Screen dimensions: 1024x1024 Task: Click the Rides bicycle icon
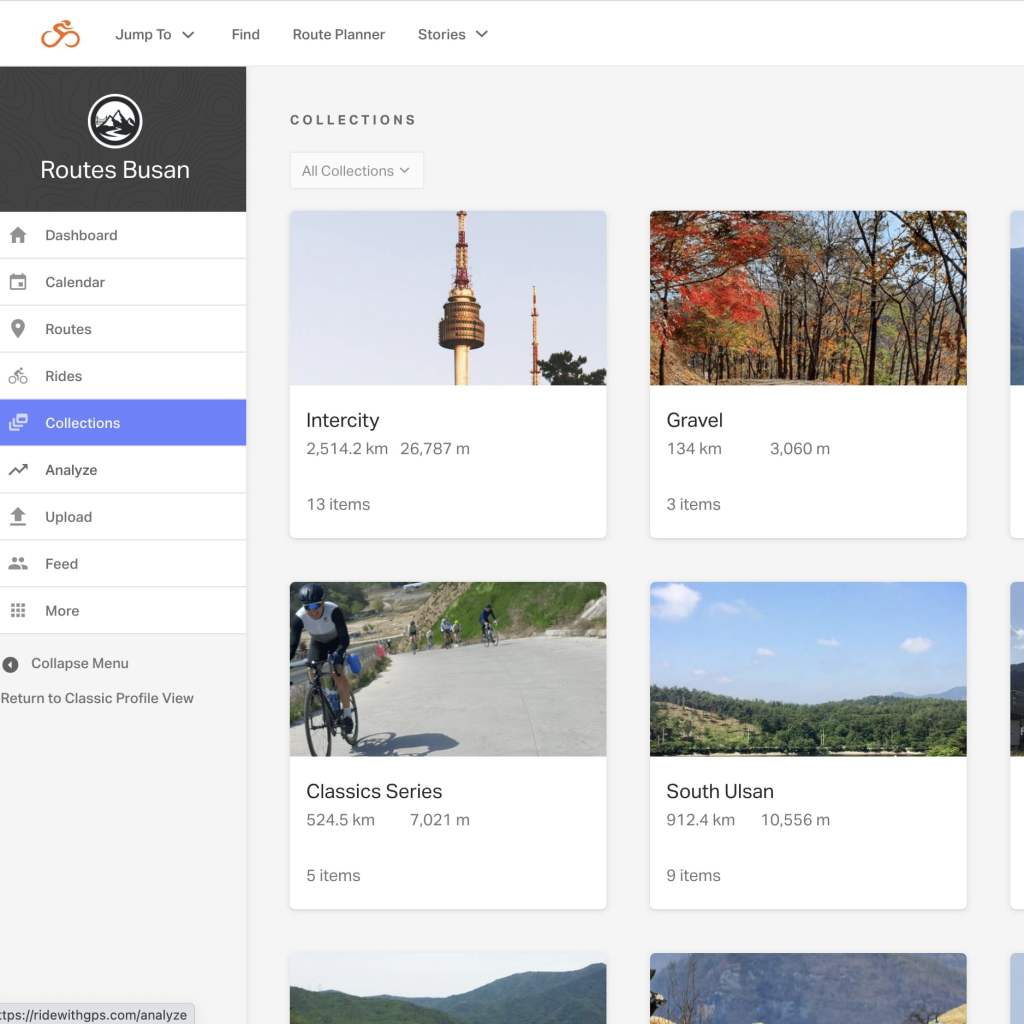(18, 376)
